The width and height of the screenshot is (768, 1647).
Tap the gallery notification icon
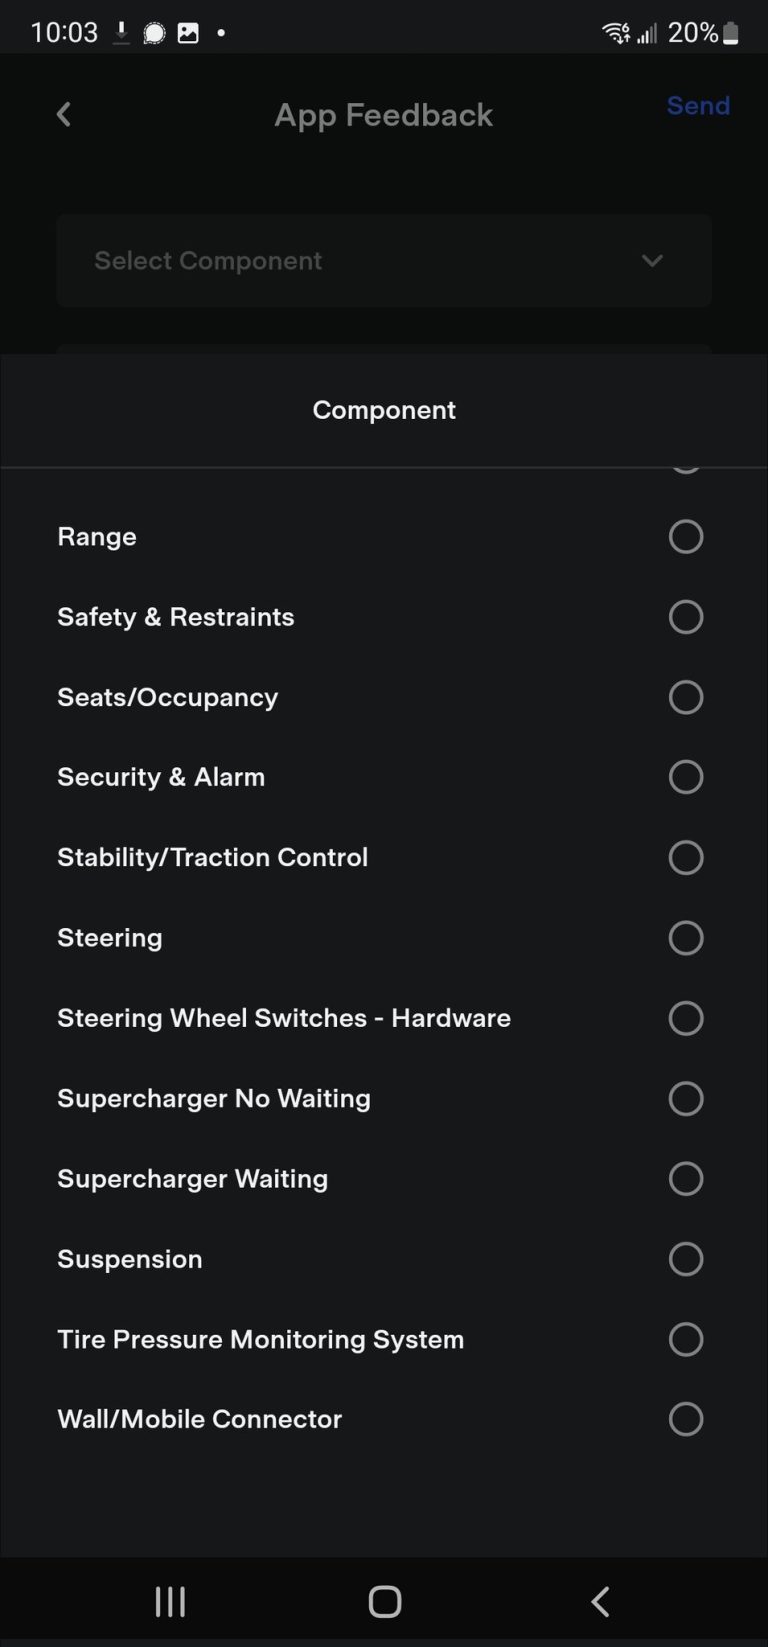point(187,31)
